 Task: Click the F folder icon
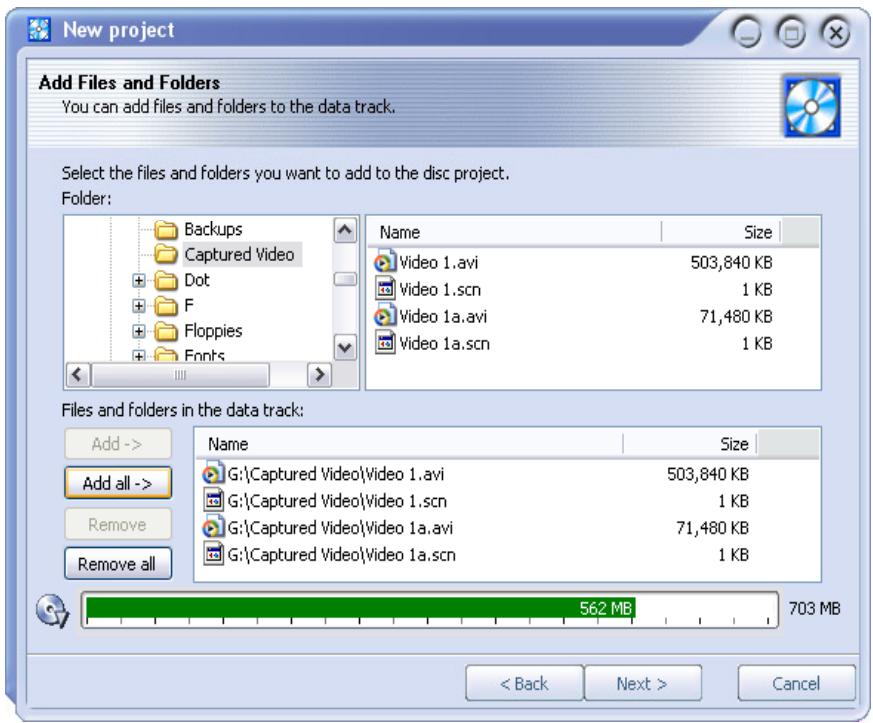pos(165,306)
